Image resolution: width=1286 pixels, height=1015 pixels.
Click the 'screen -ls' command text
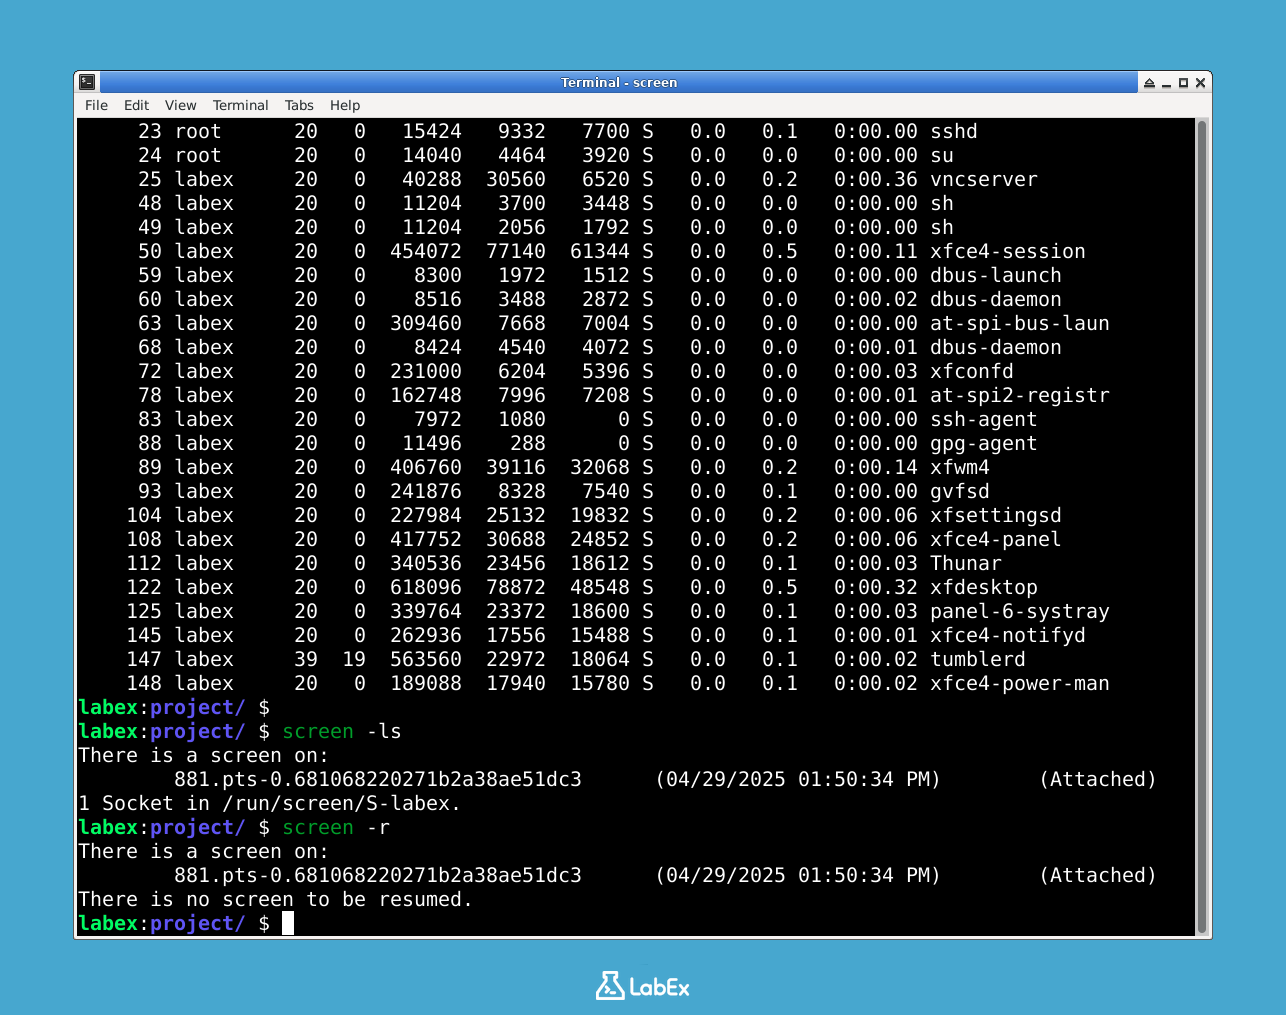pos(341,731)
